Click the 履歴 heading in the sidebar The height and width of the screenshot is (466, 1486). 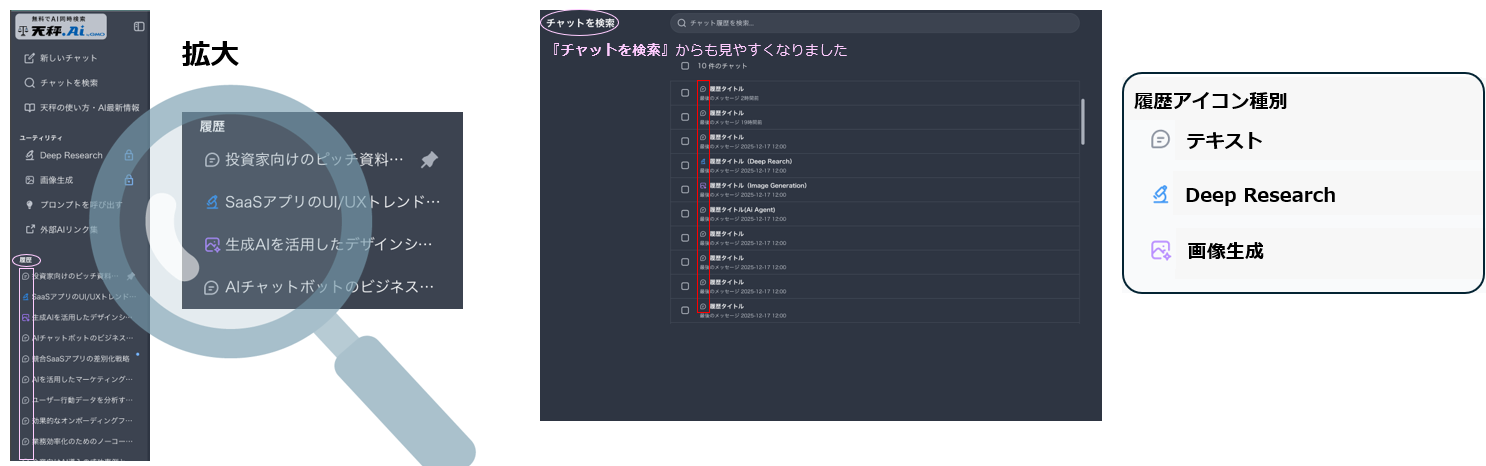(26, 260)
